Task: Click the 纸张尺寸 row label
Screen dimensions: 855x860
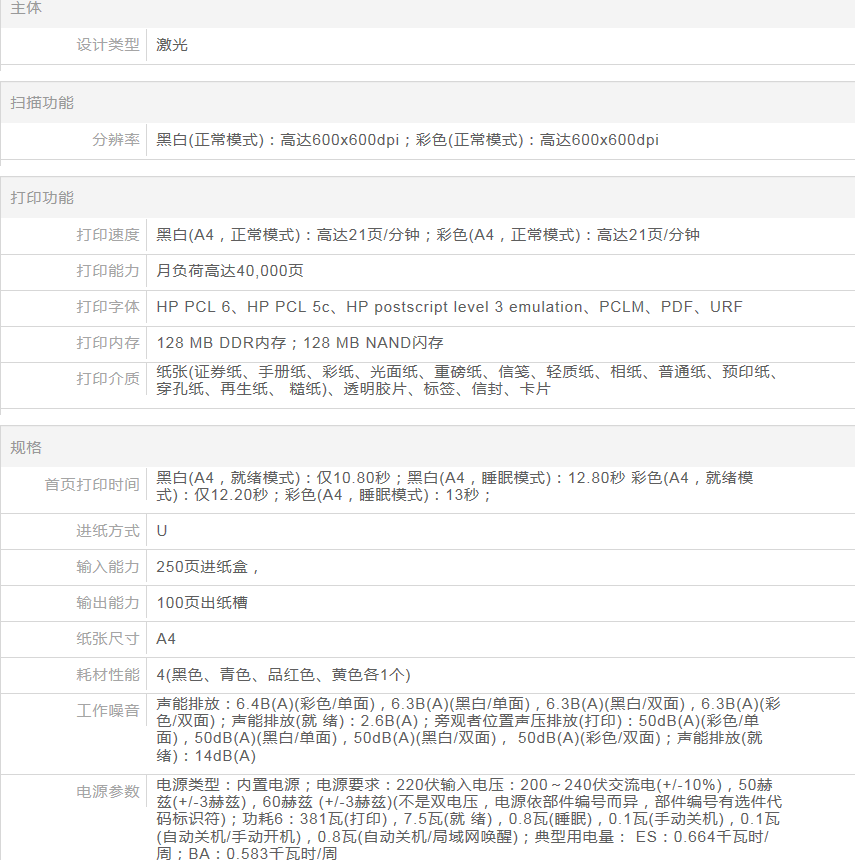Action: tap(108, 639)
